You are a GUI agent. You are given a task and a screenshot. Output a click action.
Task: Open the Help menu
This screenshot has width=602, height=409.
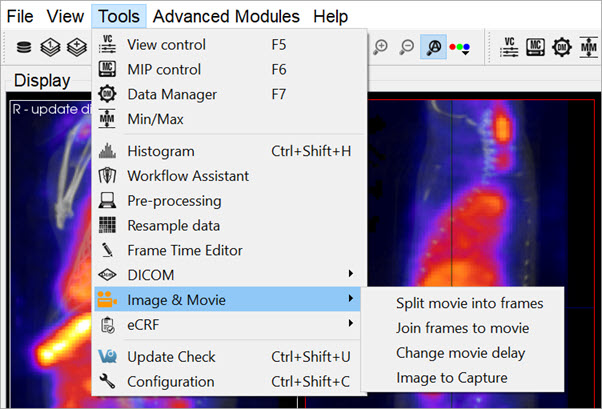click(330, 16)
